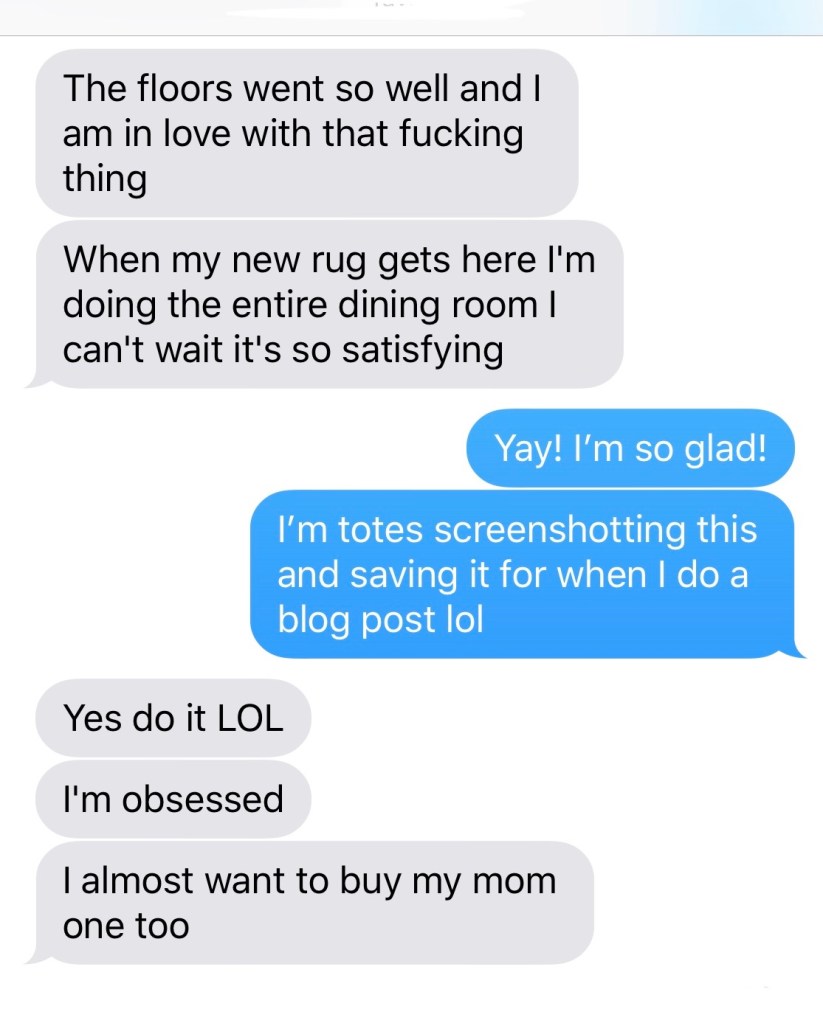The image size is (823, 1023).
Task: Click the words 'dining room' in the gray bubble
Action: pyautogui.click(x=435, y=305)
